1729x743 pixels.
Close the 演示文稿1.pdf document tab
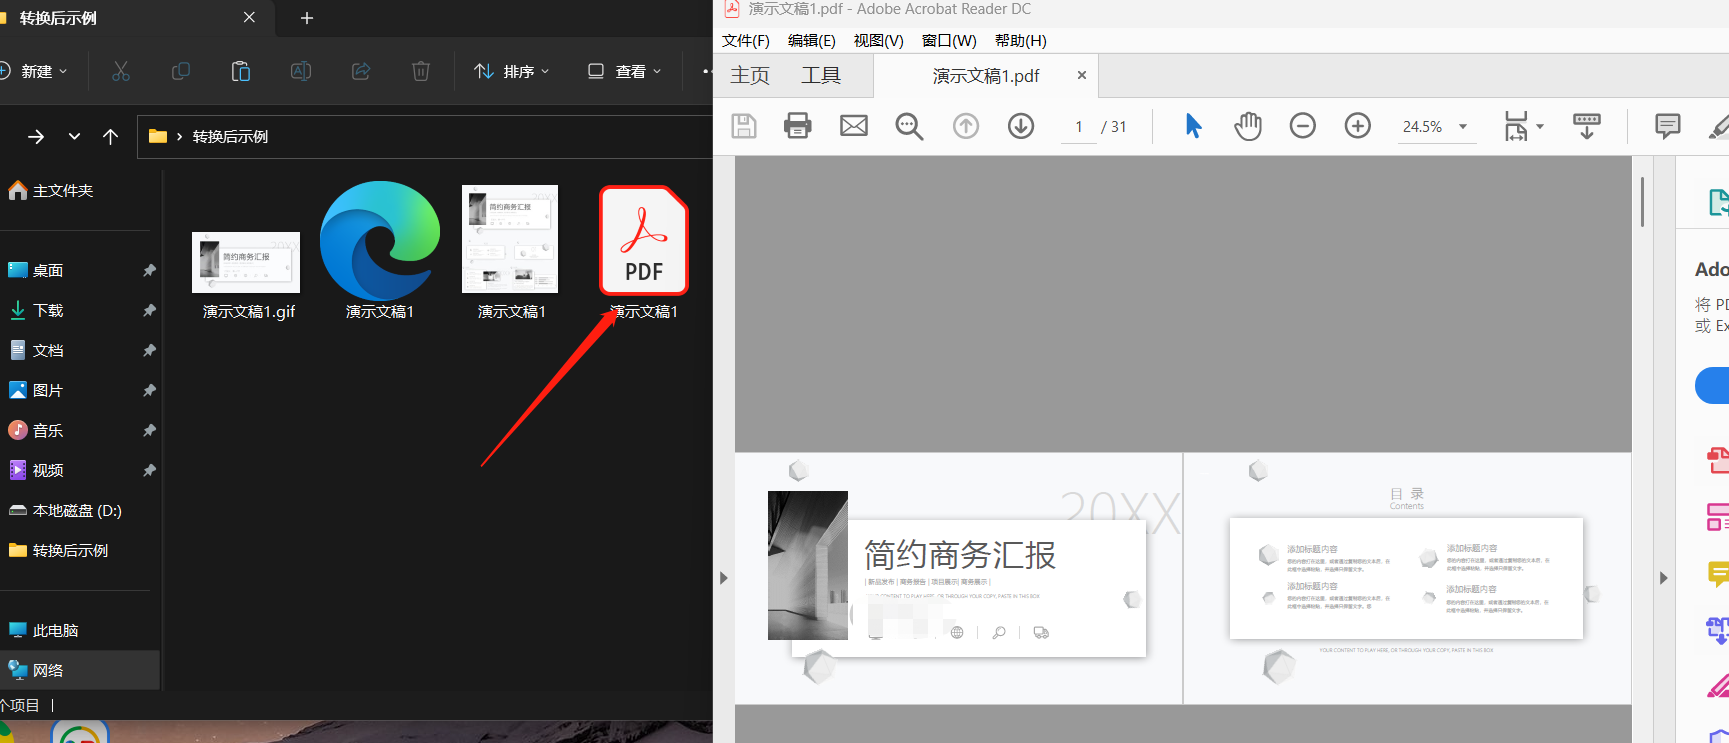[x=1082, y=75]
